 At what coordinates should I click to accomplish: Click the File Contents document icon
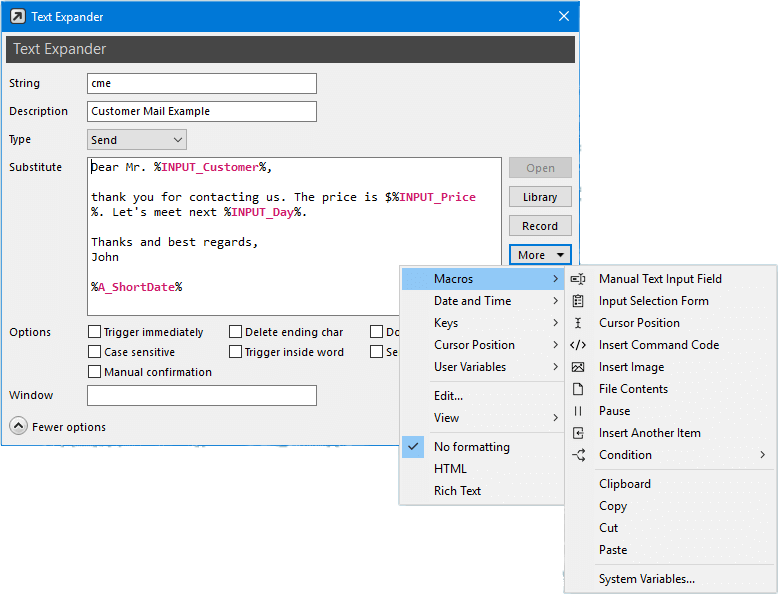click(x=578, y=389)
